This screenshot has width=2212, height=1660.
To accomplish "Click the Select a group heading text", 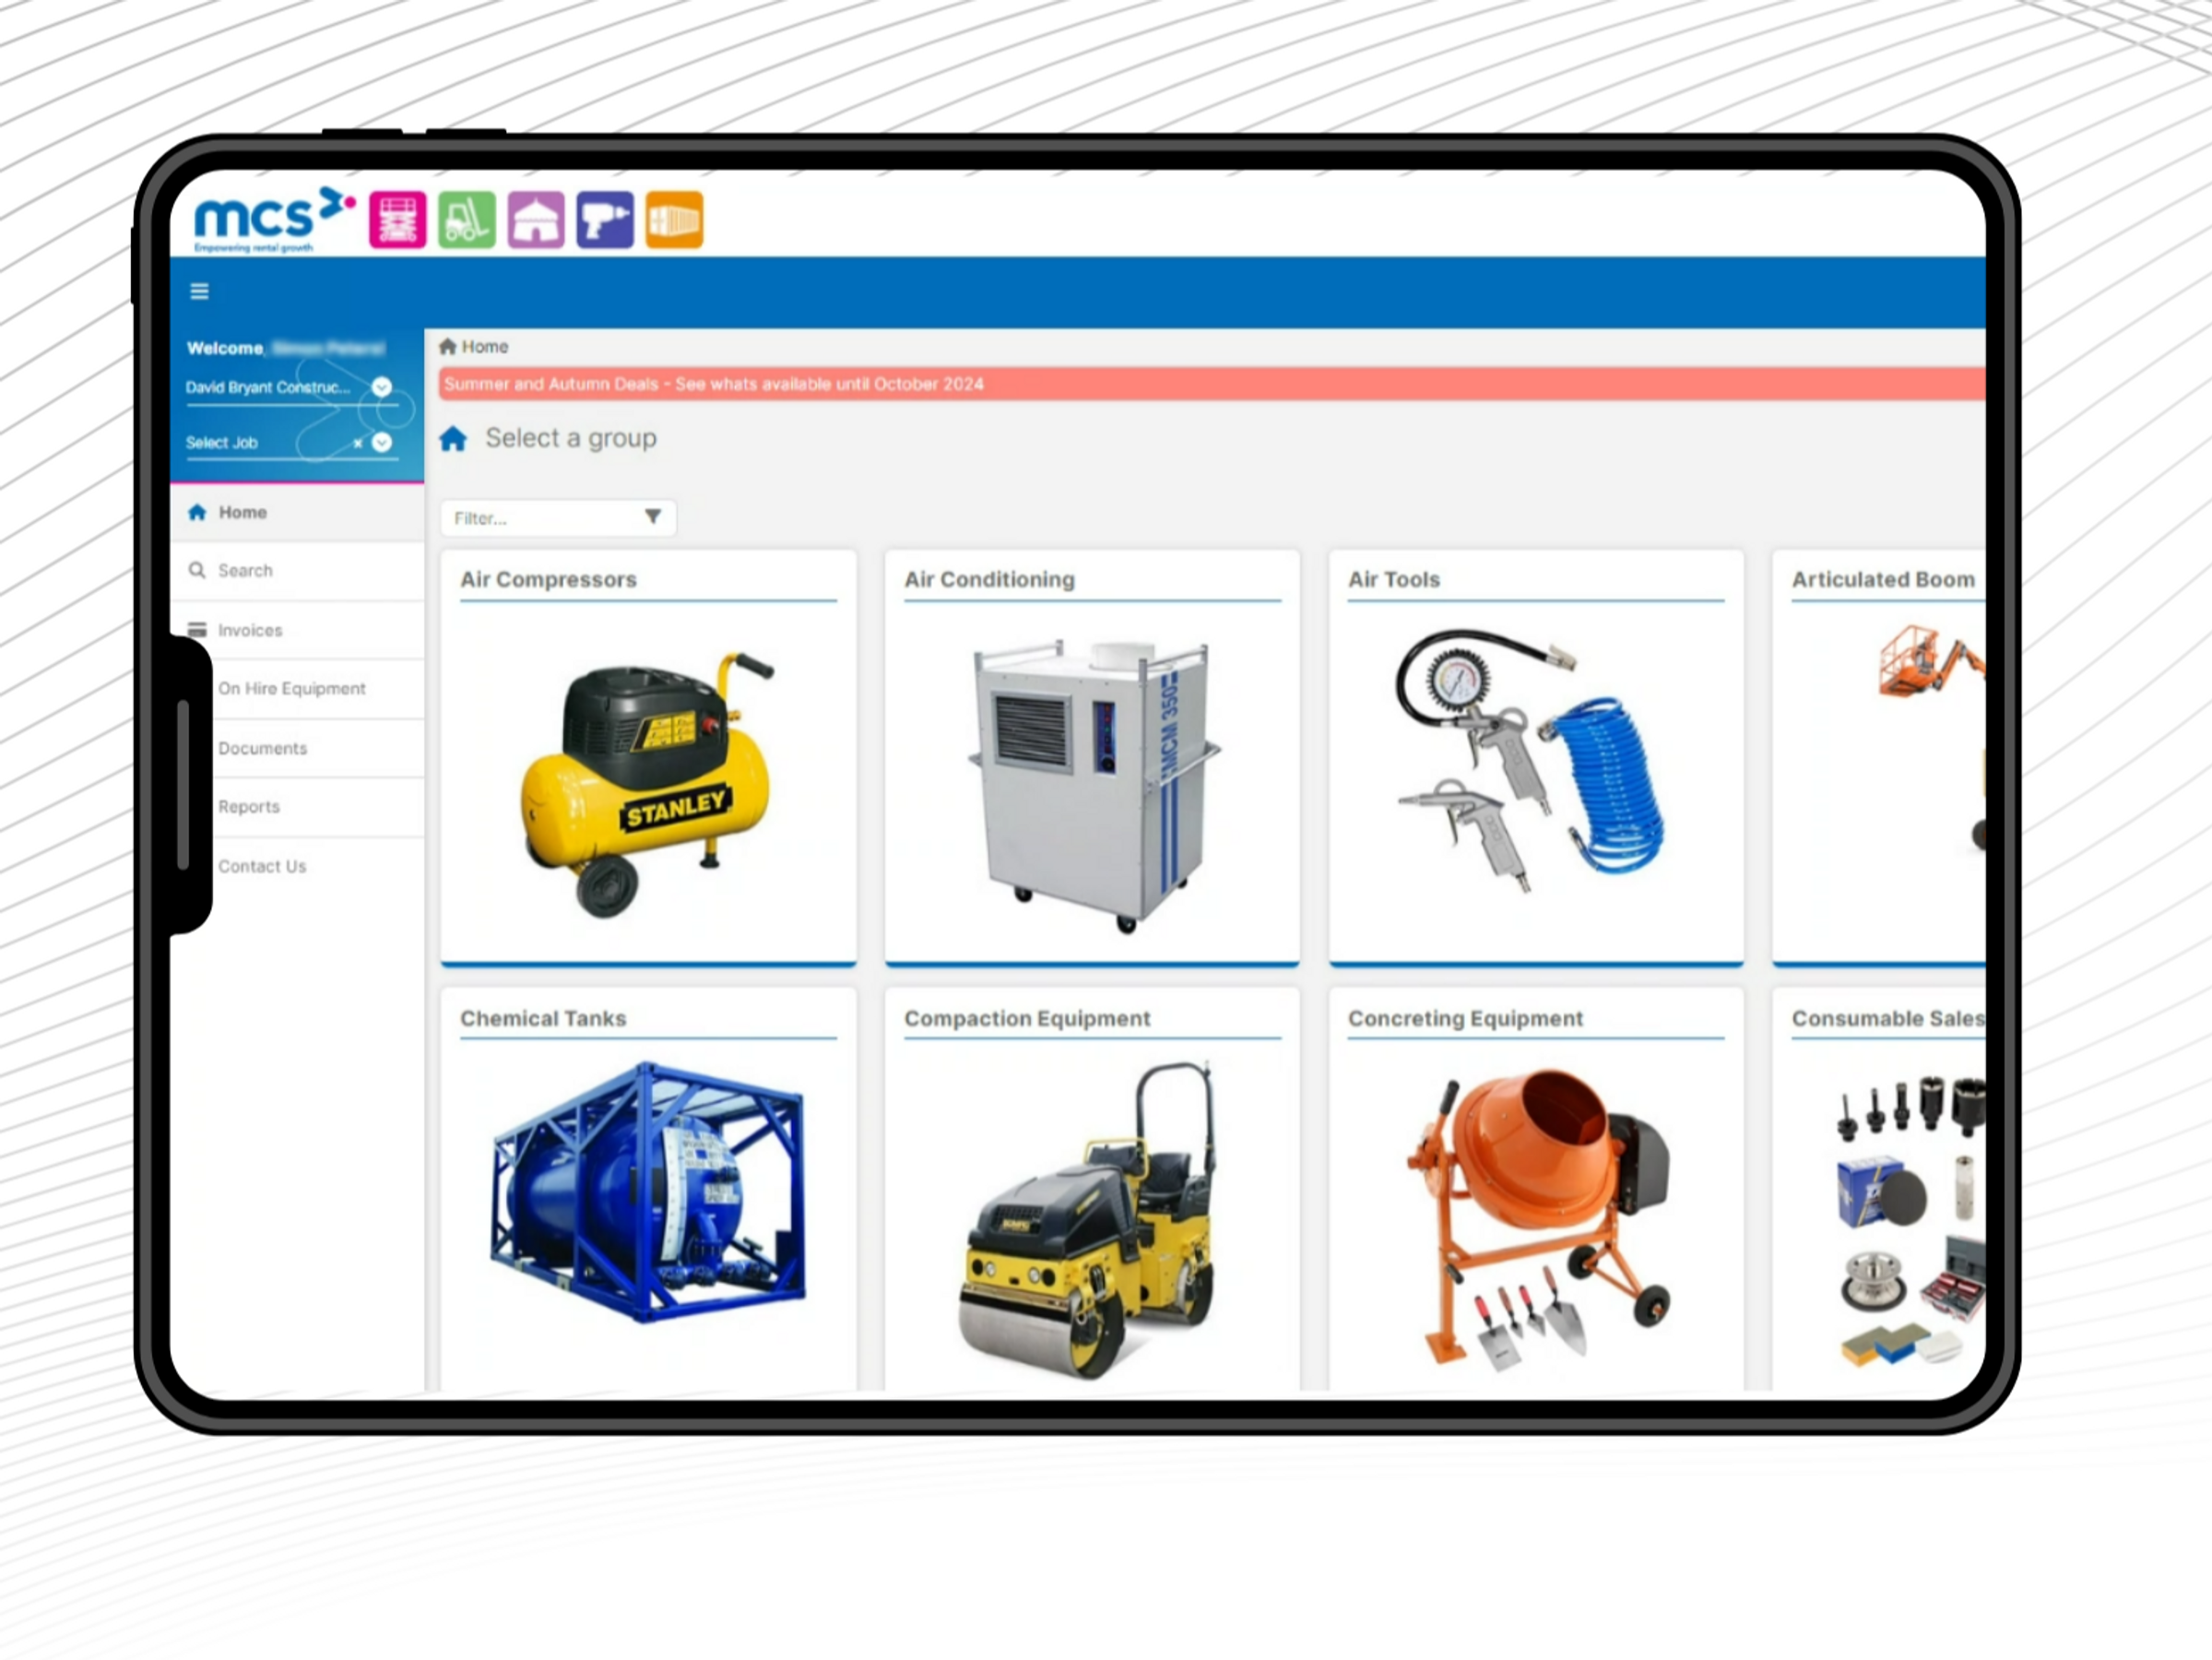I will click(571, 439).
